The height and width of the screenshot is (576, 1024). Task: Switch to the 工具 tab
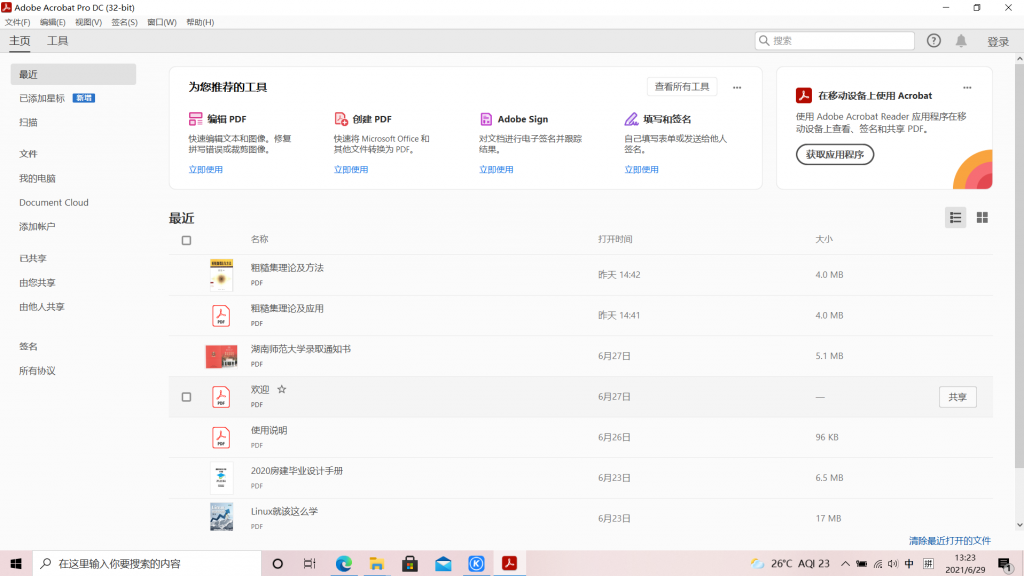[x=57, y=40]
